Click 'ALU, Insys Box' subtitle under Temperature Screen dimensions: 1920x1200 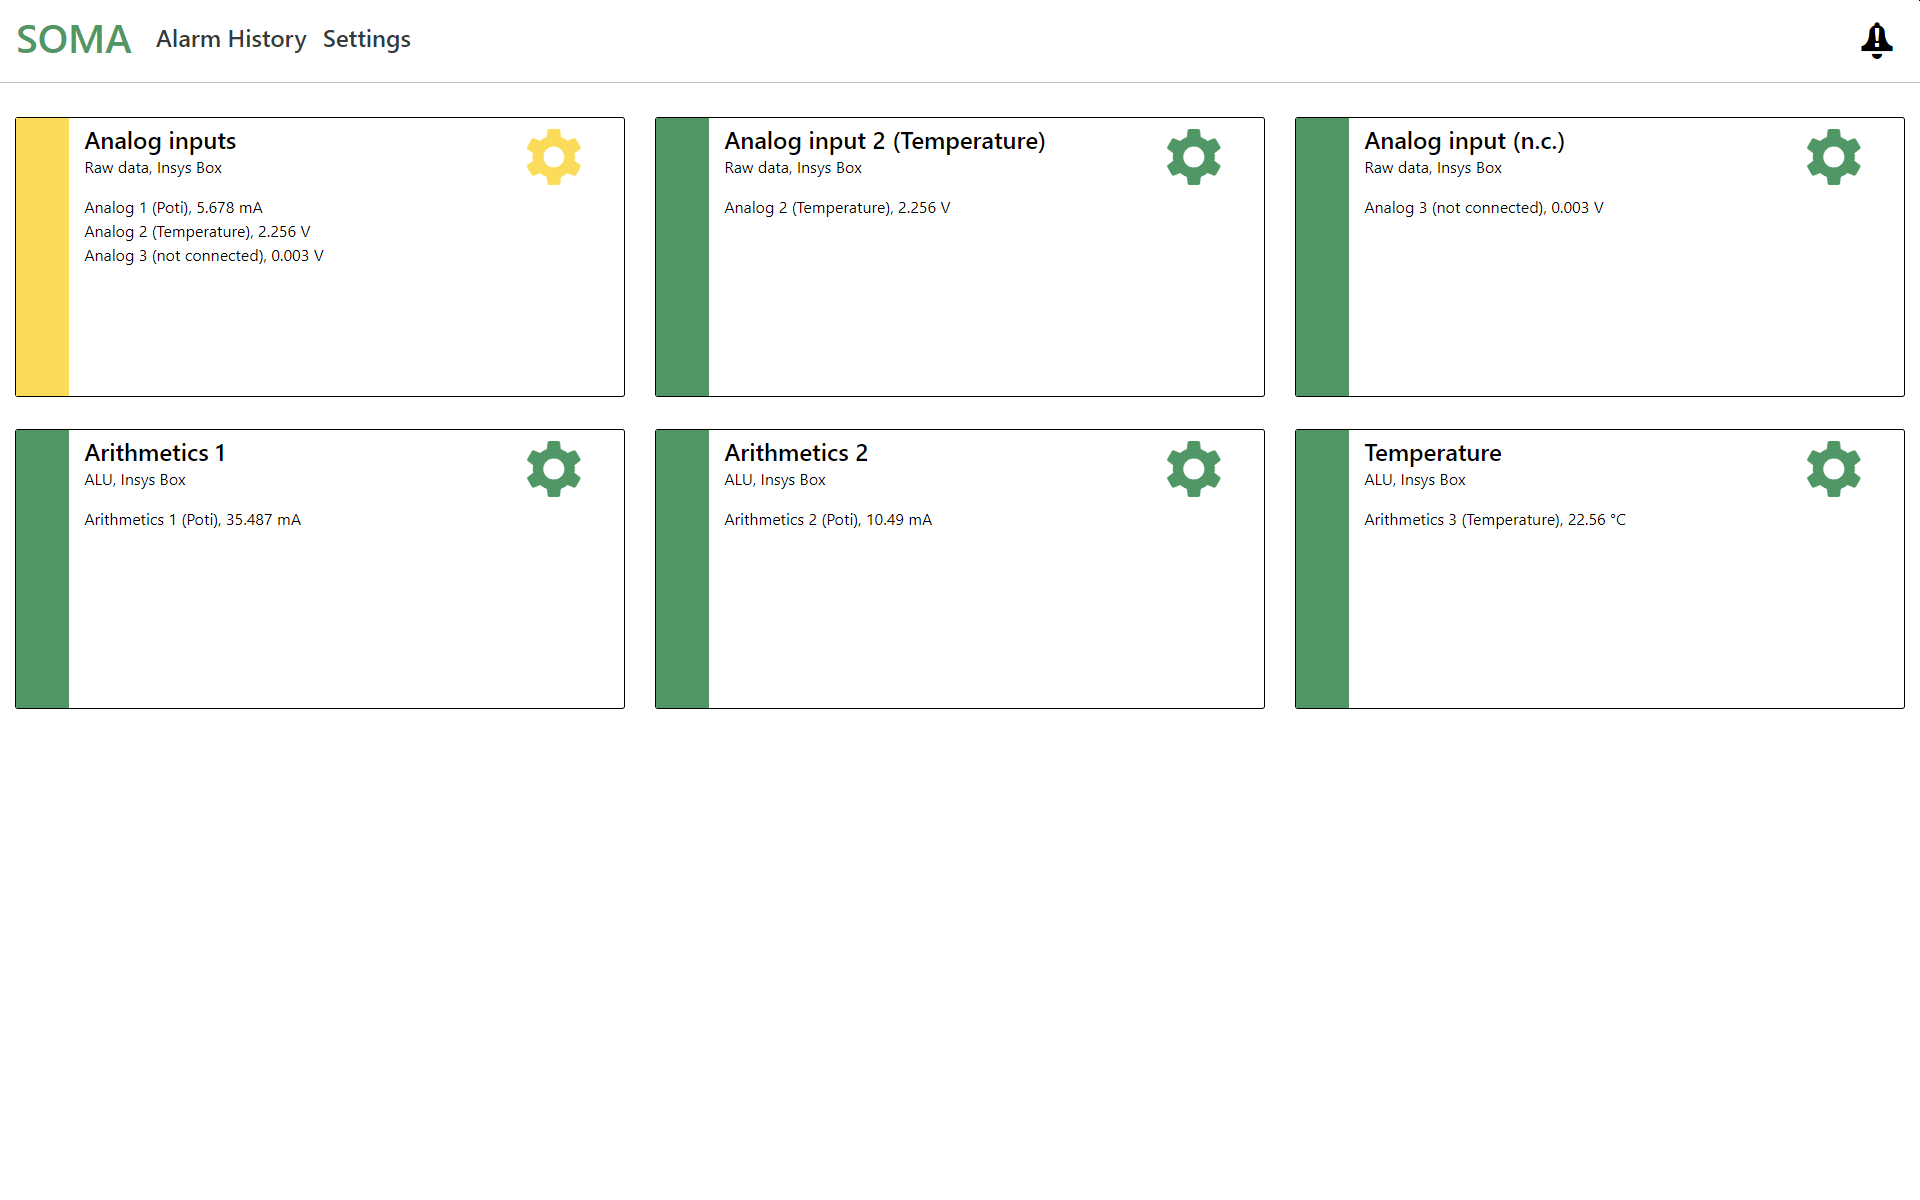(1415, 480)
